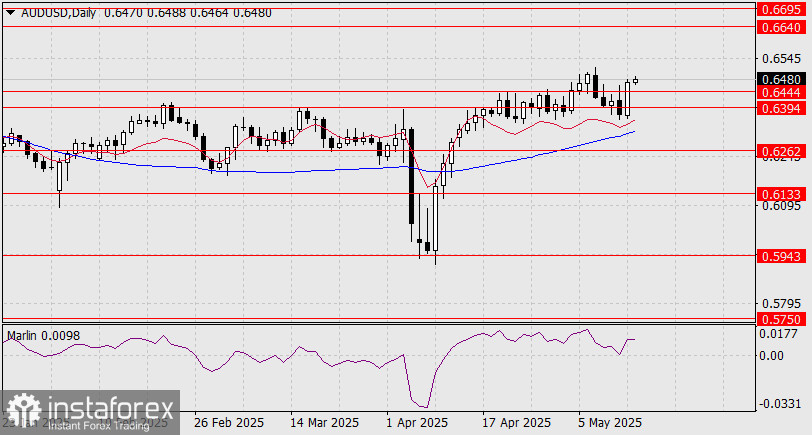Click the 26 Feb 2025 date label
Viewport: 812px width, 435px height.
pyautogui.click(x=229, y=423)
